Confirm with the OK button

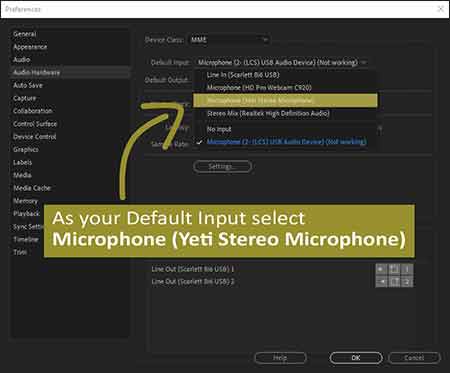point(356,358)
